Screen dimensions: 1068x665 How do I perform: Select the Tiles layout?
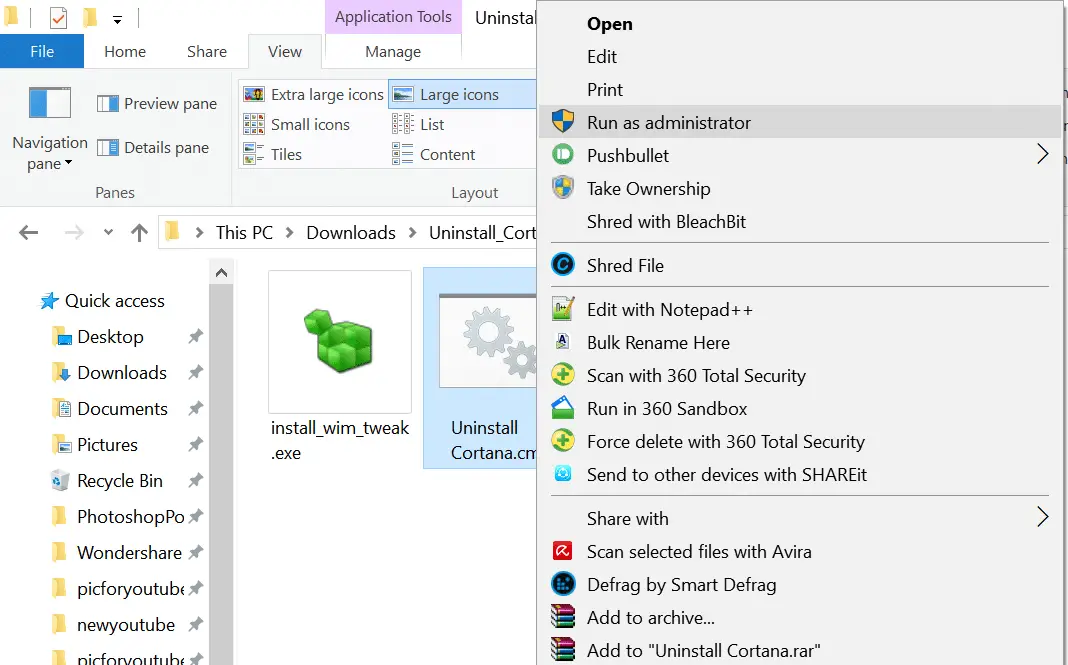272,154
